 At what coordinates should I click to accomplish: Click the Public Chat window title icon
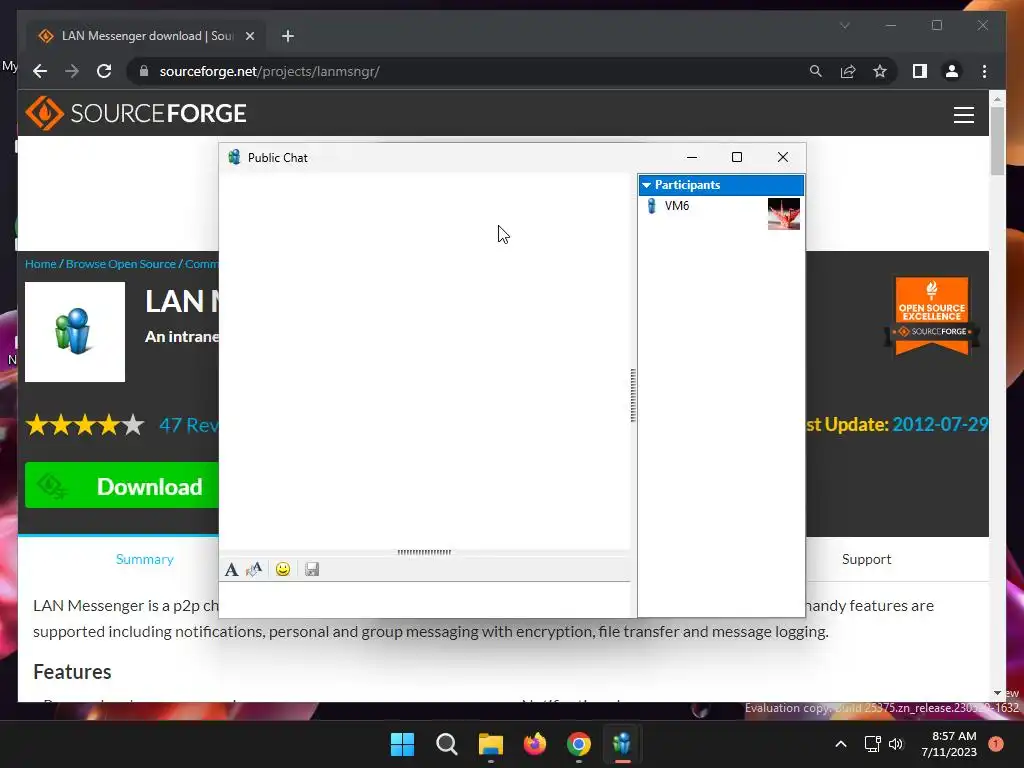(234, 157)
